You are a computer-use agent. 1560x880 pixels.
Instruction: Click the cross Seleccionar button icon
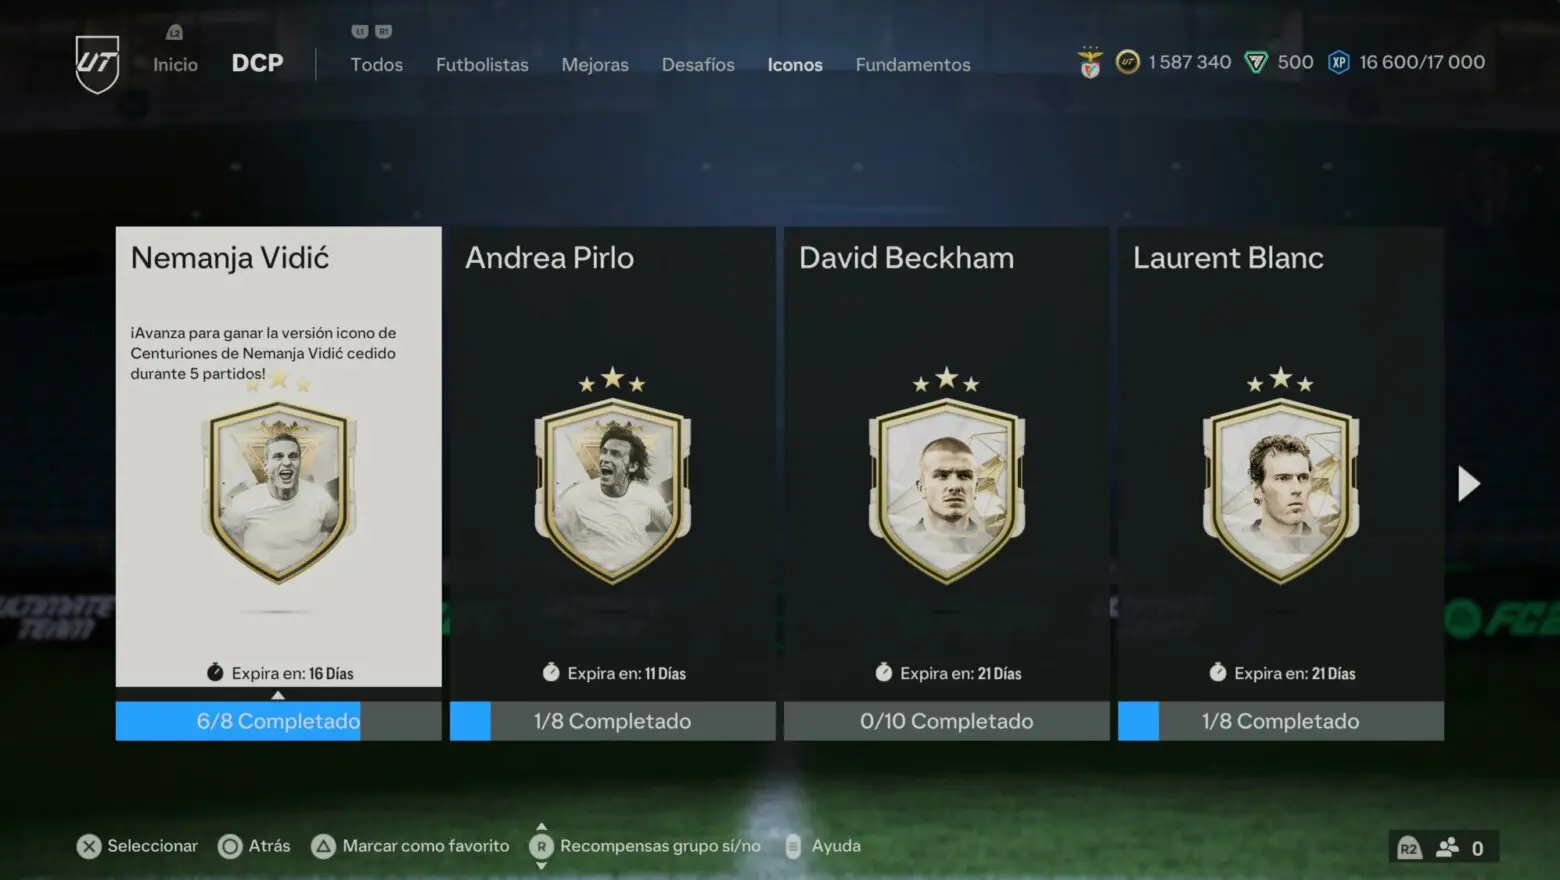click(x=89, y=847)
